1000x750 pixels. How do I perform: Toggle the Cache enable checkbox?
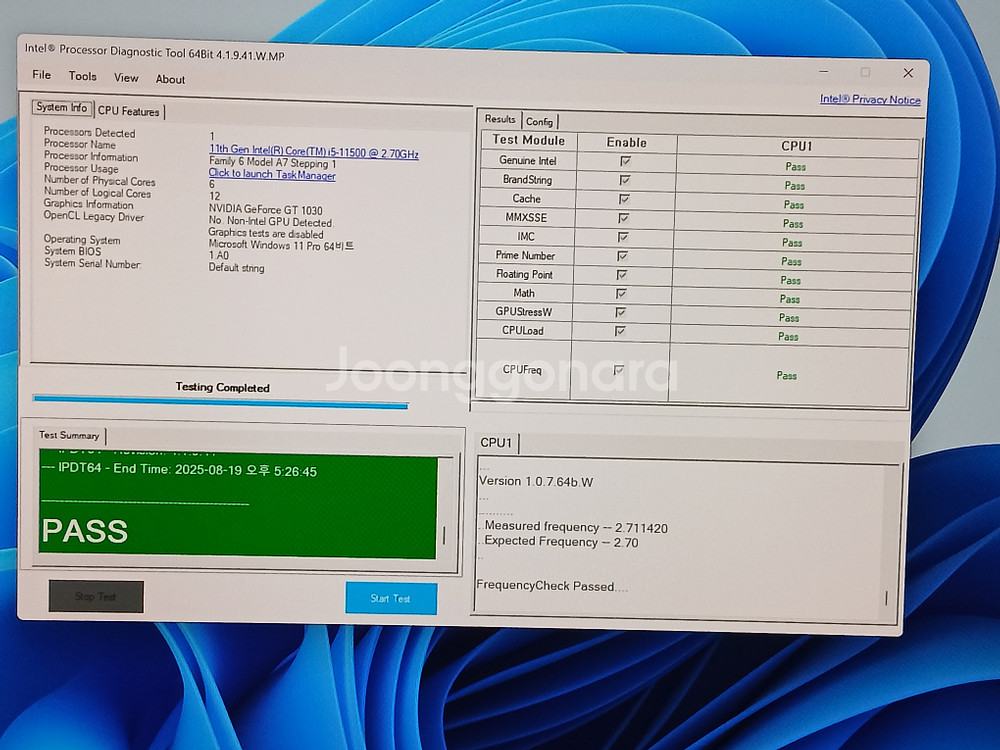click(x=624, y=199)
